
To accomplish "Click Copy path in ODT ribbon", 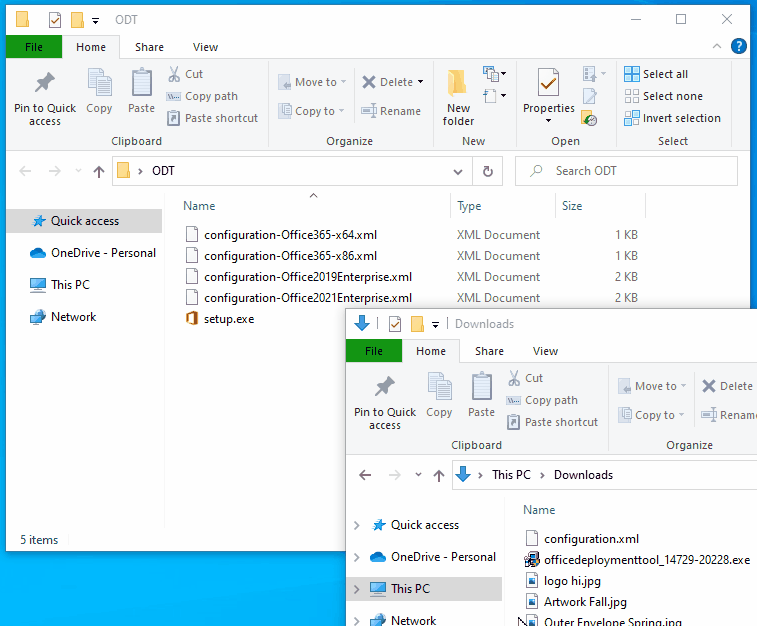I will 202,96.
